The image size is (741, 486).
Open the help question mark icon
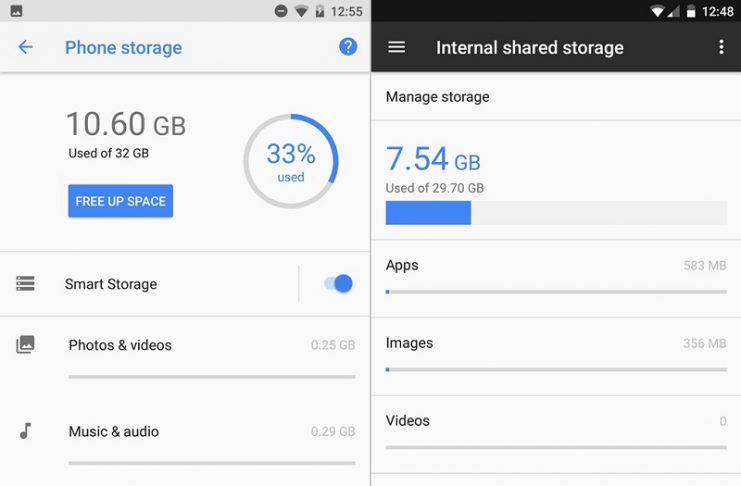[x=348, y=47]
